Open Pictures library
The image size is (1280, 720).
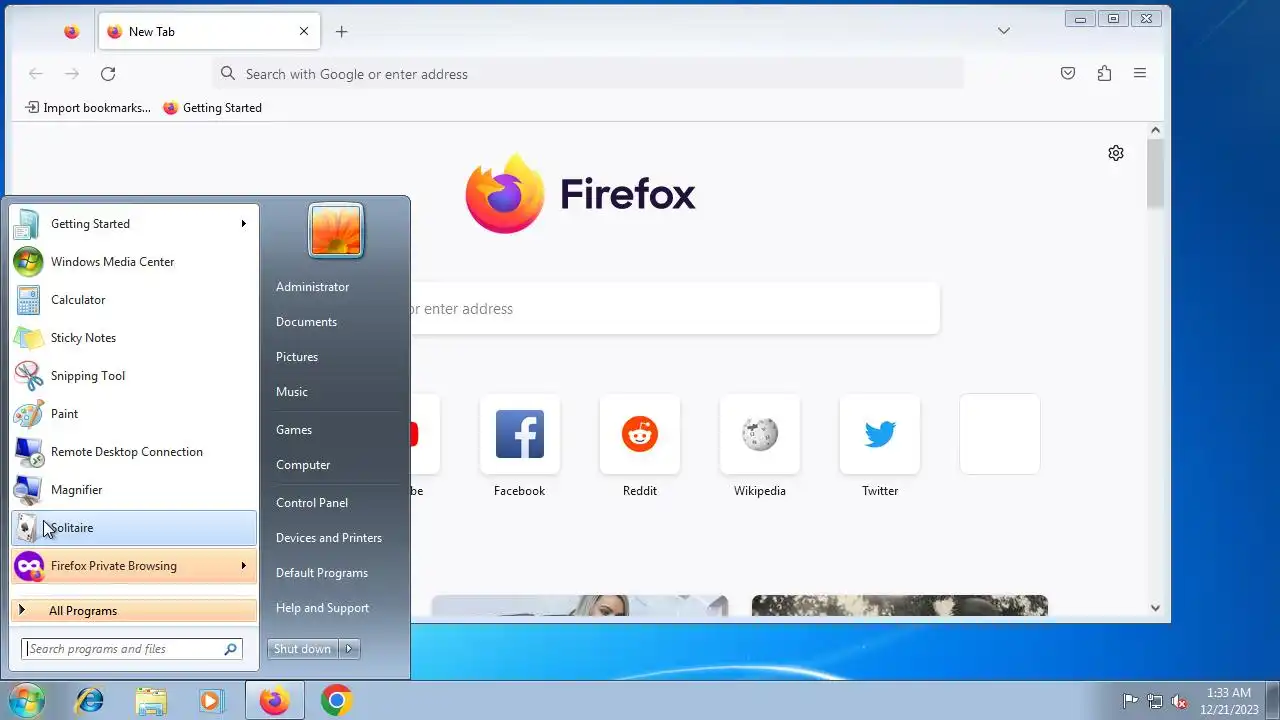(x=297, y=357)
